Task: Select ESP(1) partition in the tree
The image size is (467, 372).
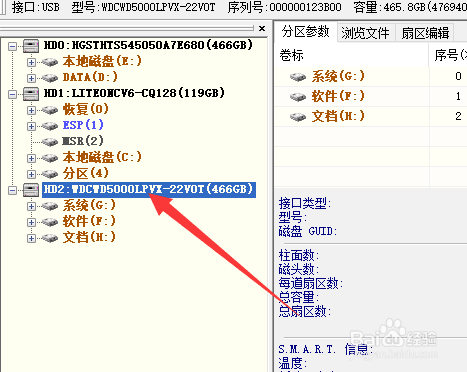Action: [83, 125]
